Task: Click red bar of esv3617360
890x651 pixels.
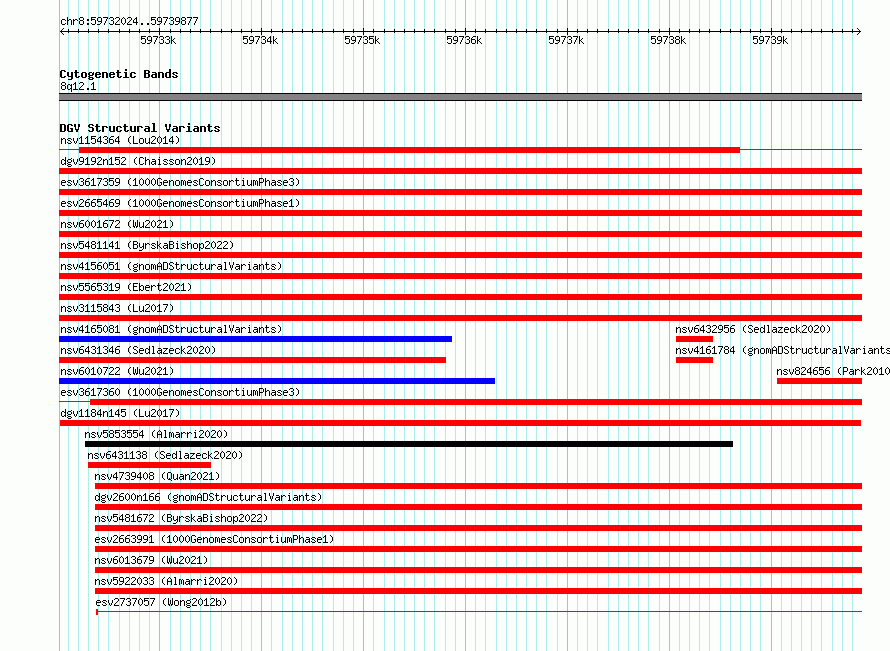Action: pyautogui.click(x=476, y=402)
